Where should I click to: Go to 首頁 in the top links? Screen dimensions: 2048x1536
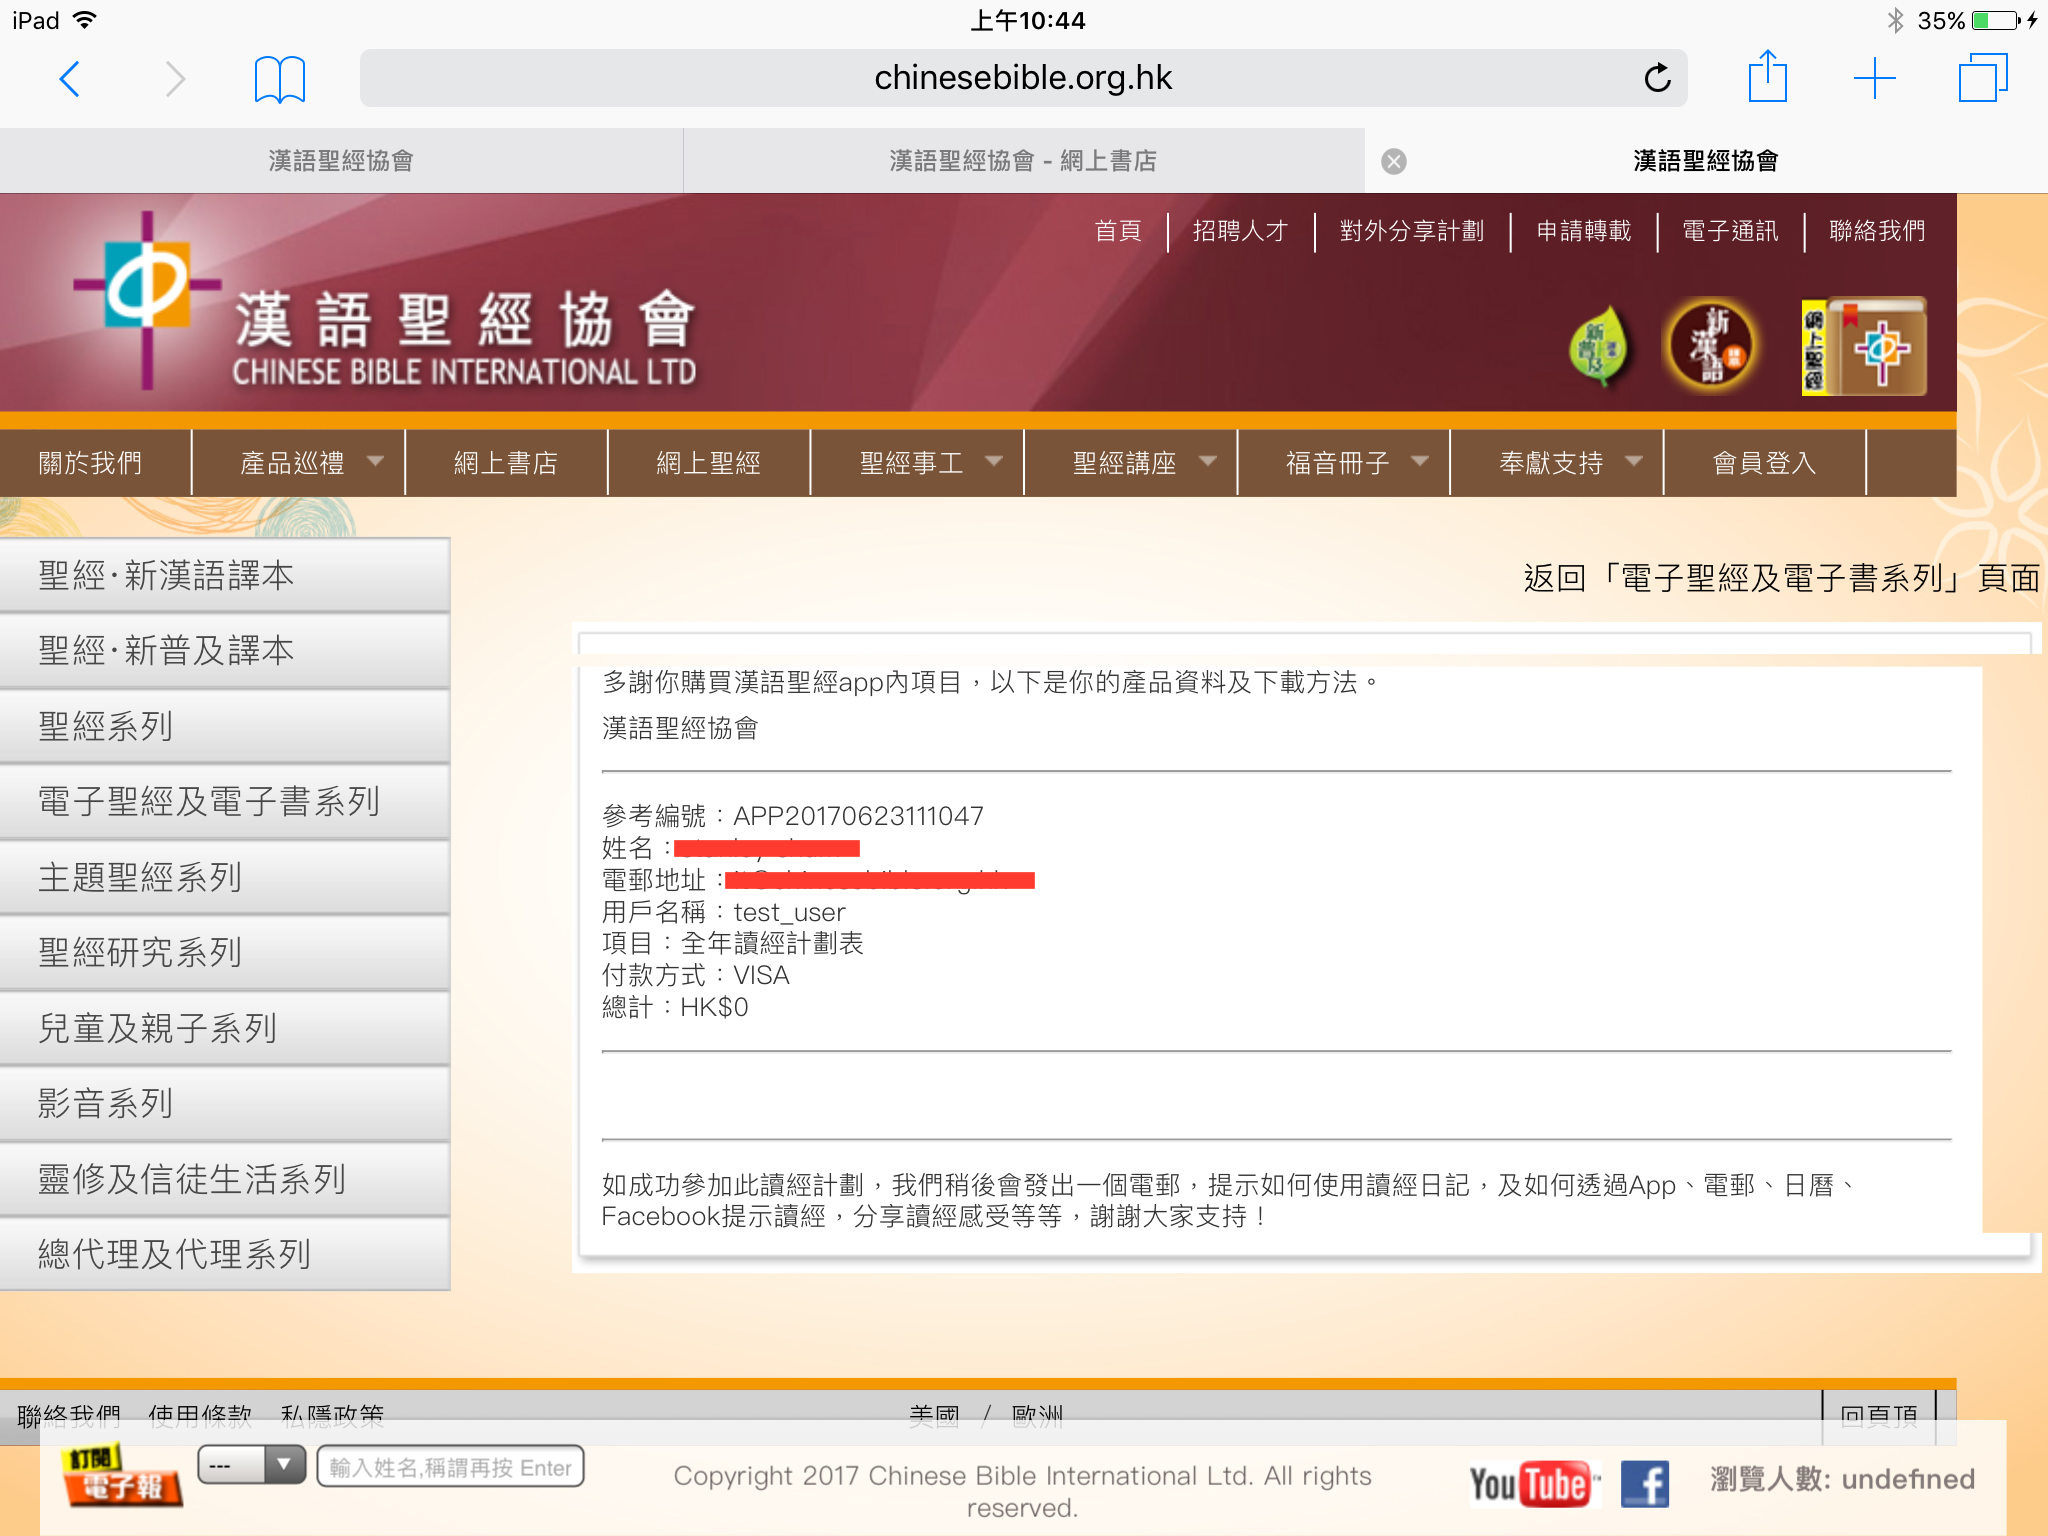(x=1118, y=231)
